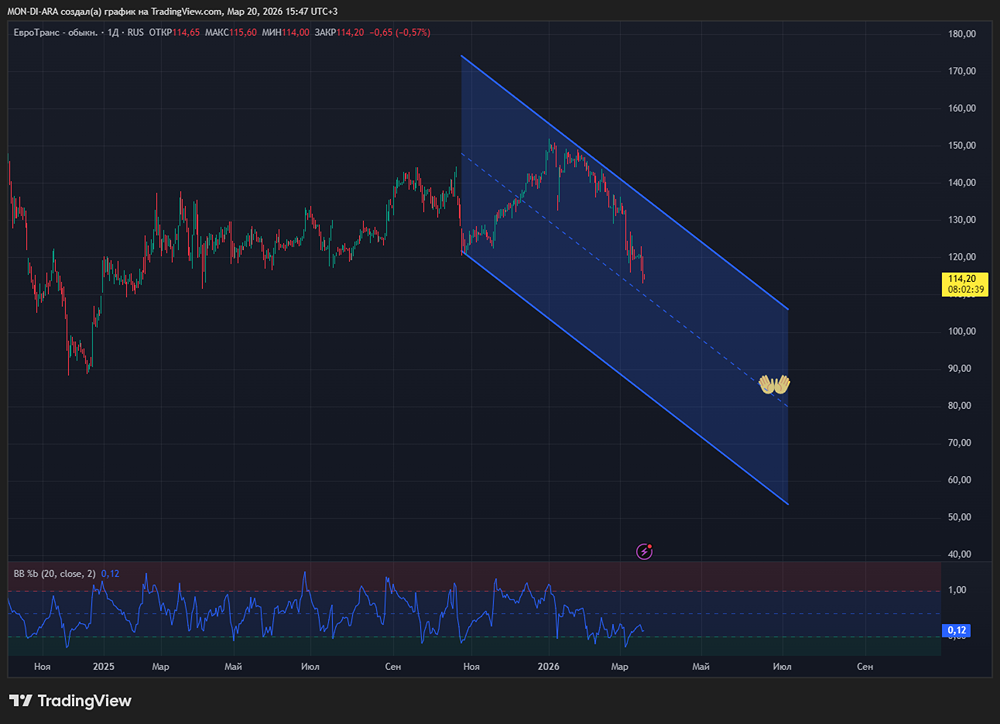The width and height of the screenshot is (1000, 724).
Task: Click the 2026 year label on time axis
Action: click(548, 667)
